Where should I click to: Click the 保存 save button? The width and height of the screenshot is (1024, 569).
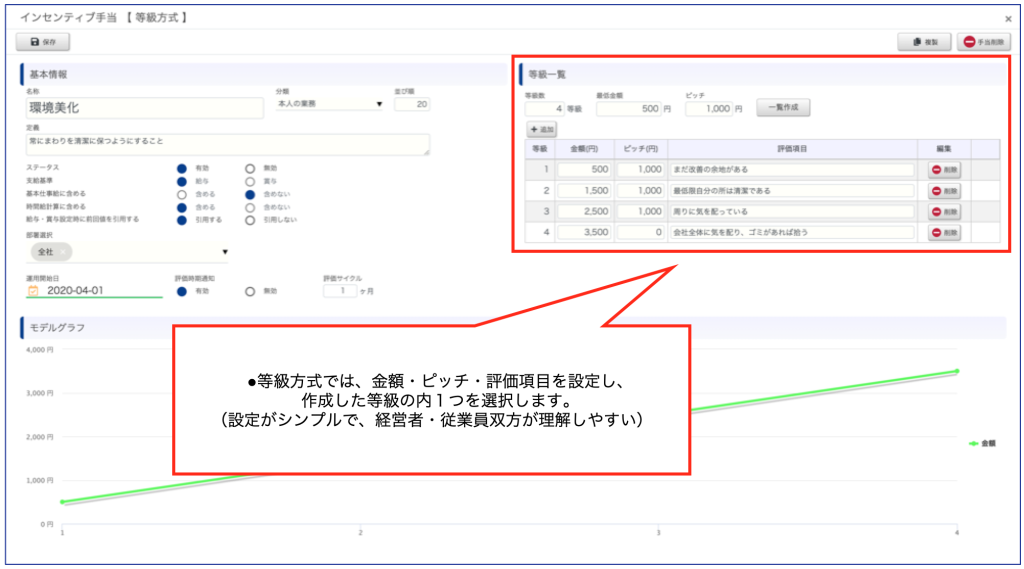[43, 42]
